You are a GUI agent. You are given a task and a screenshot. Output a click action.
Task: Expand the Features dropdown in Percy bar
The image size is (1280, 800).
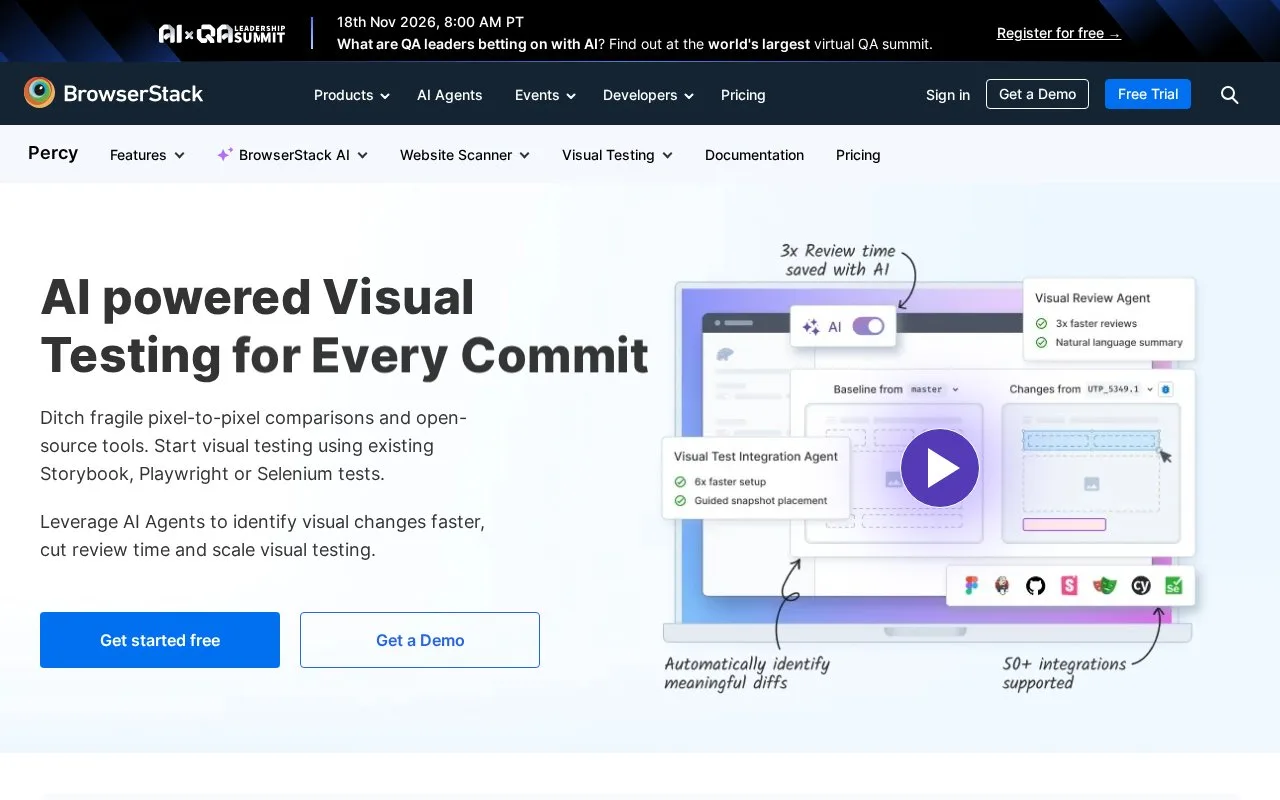147,155
